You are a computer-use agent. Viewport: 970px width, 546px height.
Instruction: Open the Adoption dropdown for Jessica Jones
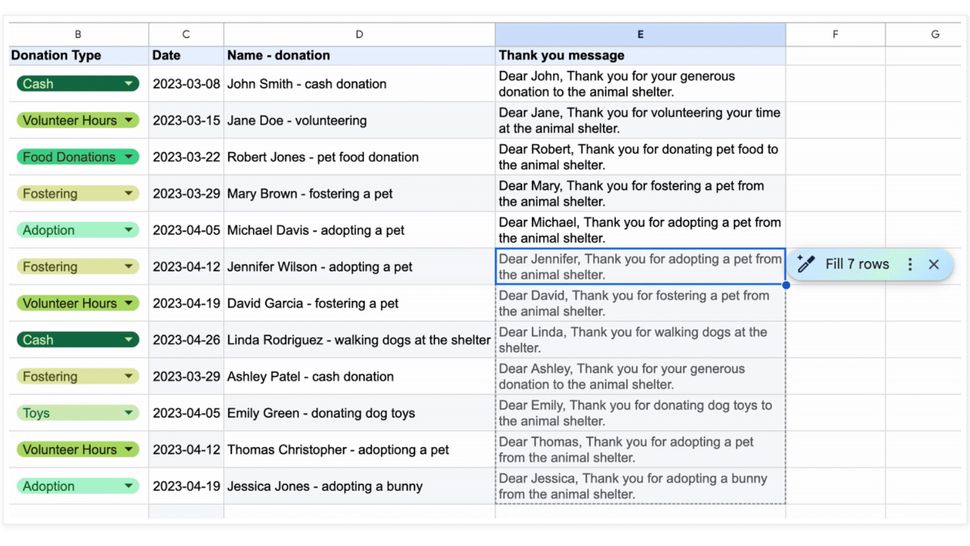129,486
